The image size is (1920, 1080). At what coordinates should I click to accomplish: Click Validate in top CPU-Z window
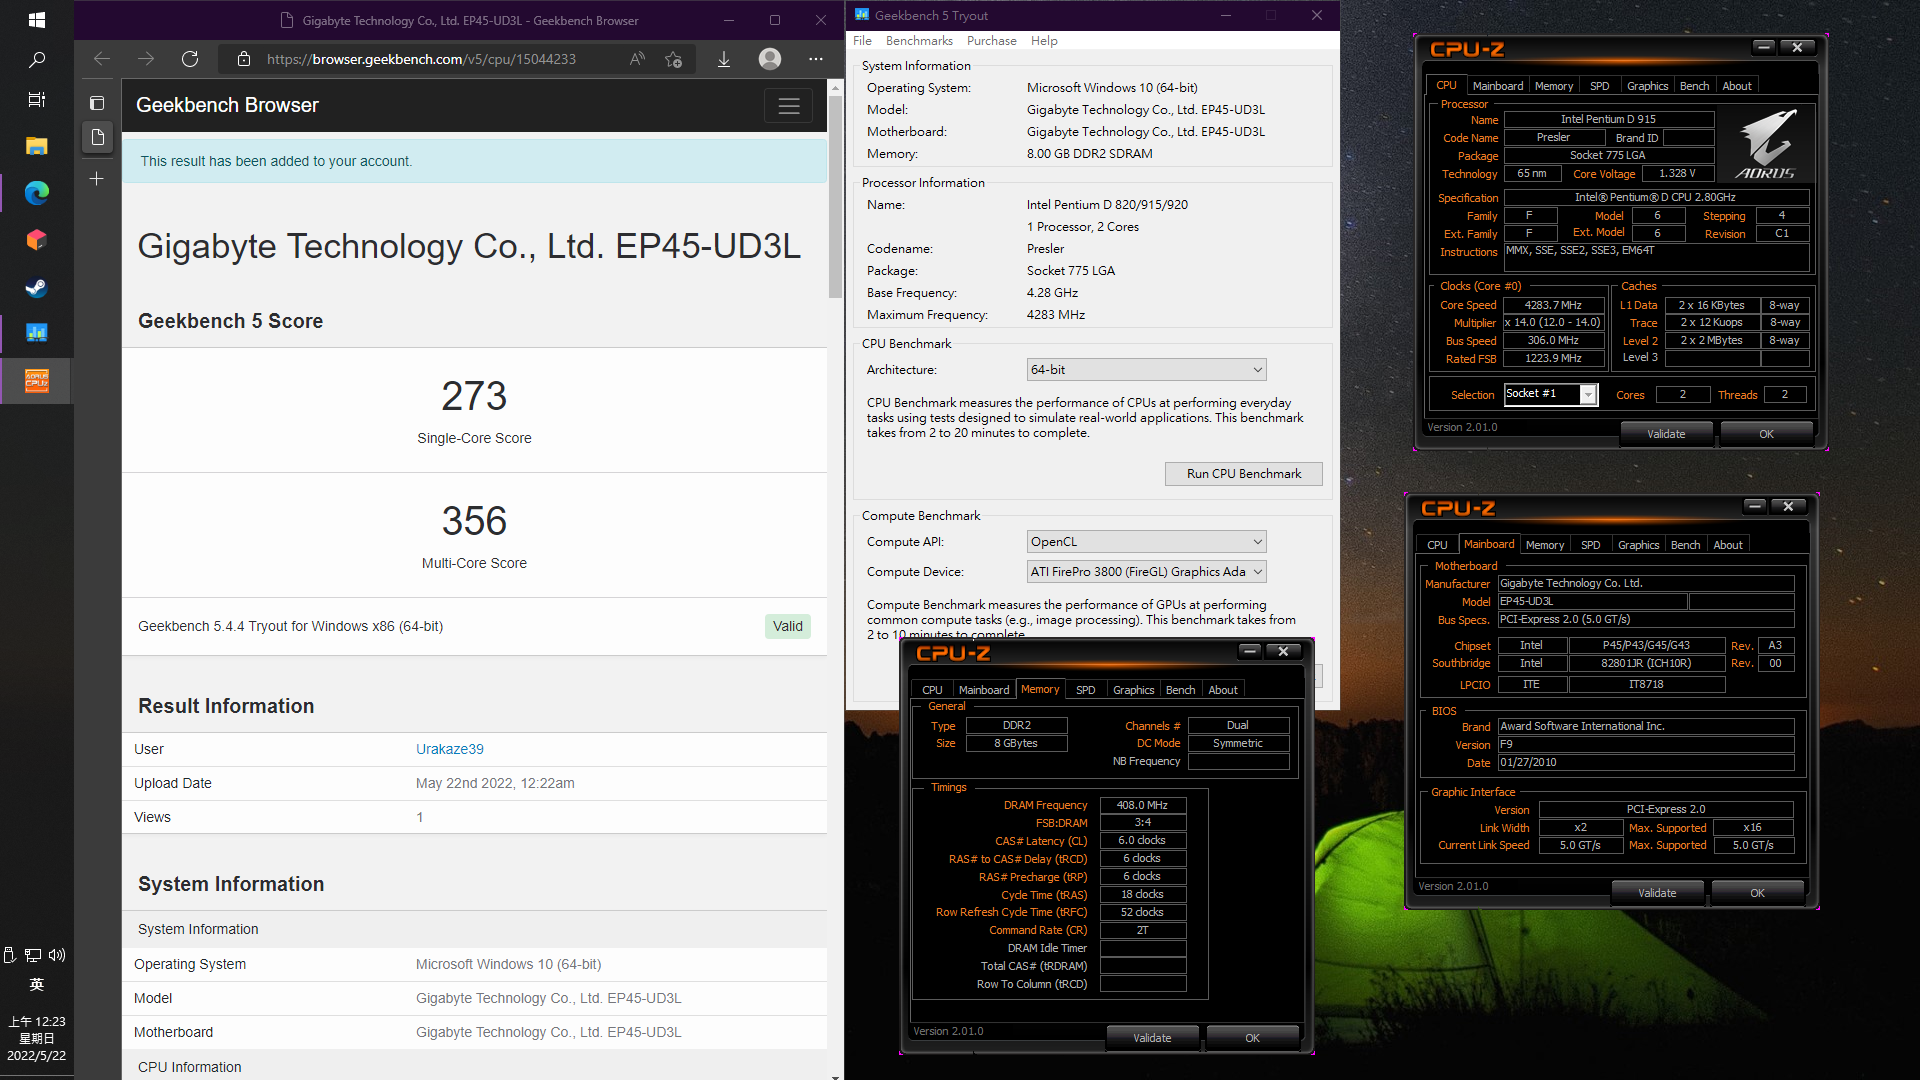(x=1666, y=434)
